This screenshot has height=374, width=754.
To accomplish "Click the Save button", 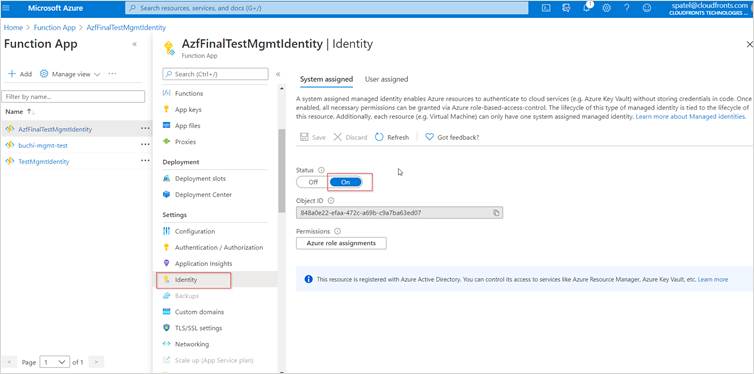I will 313,137.
